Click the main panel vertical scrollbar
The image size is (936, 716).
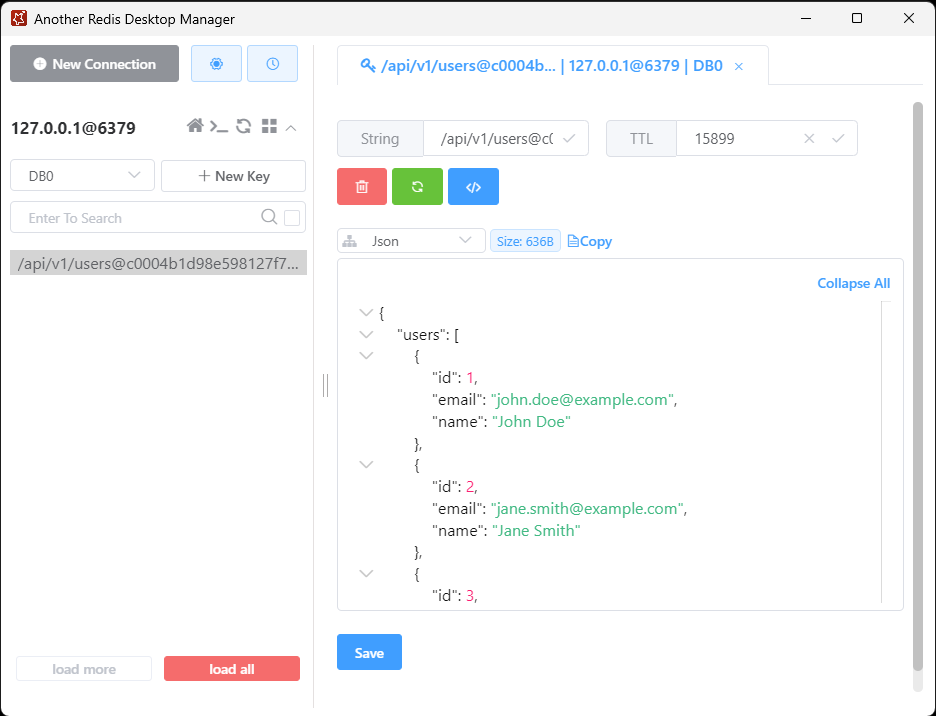917,386
